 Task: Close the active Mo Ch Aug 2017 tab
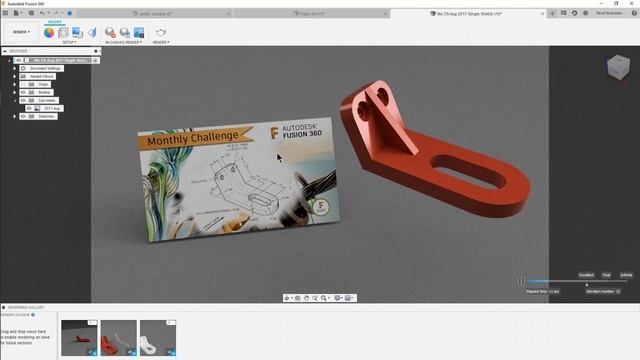[542, 13]
